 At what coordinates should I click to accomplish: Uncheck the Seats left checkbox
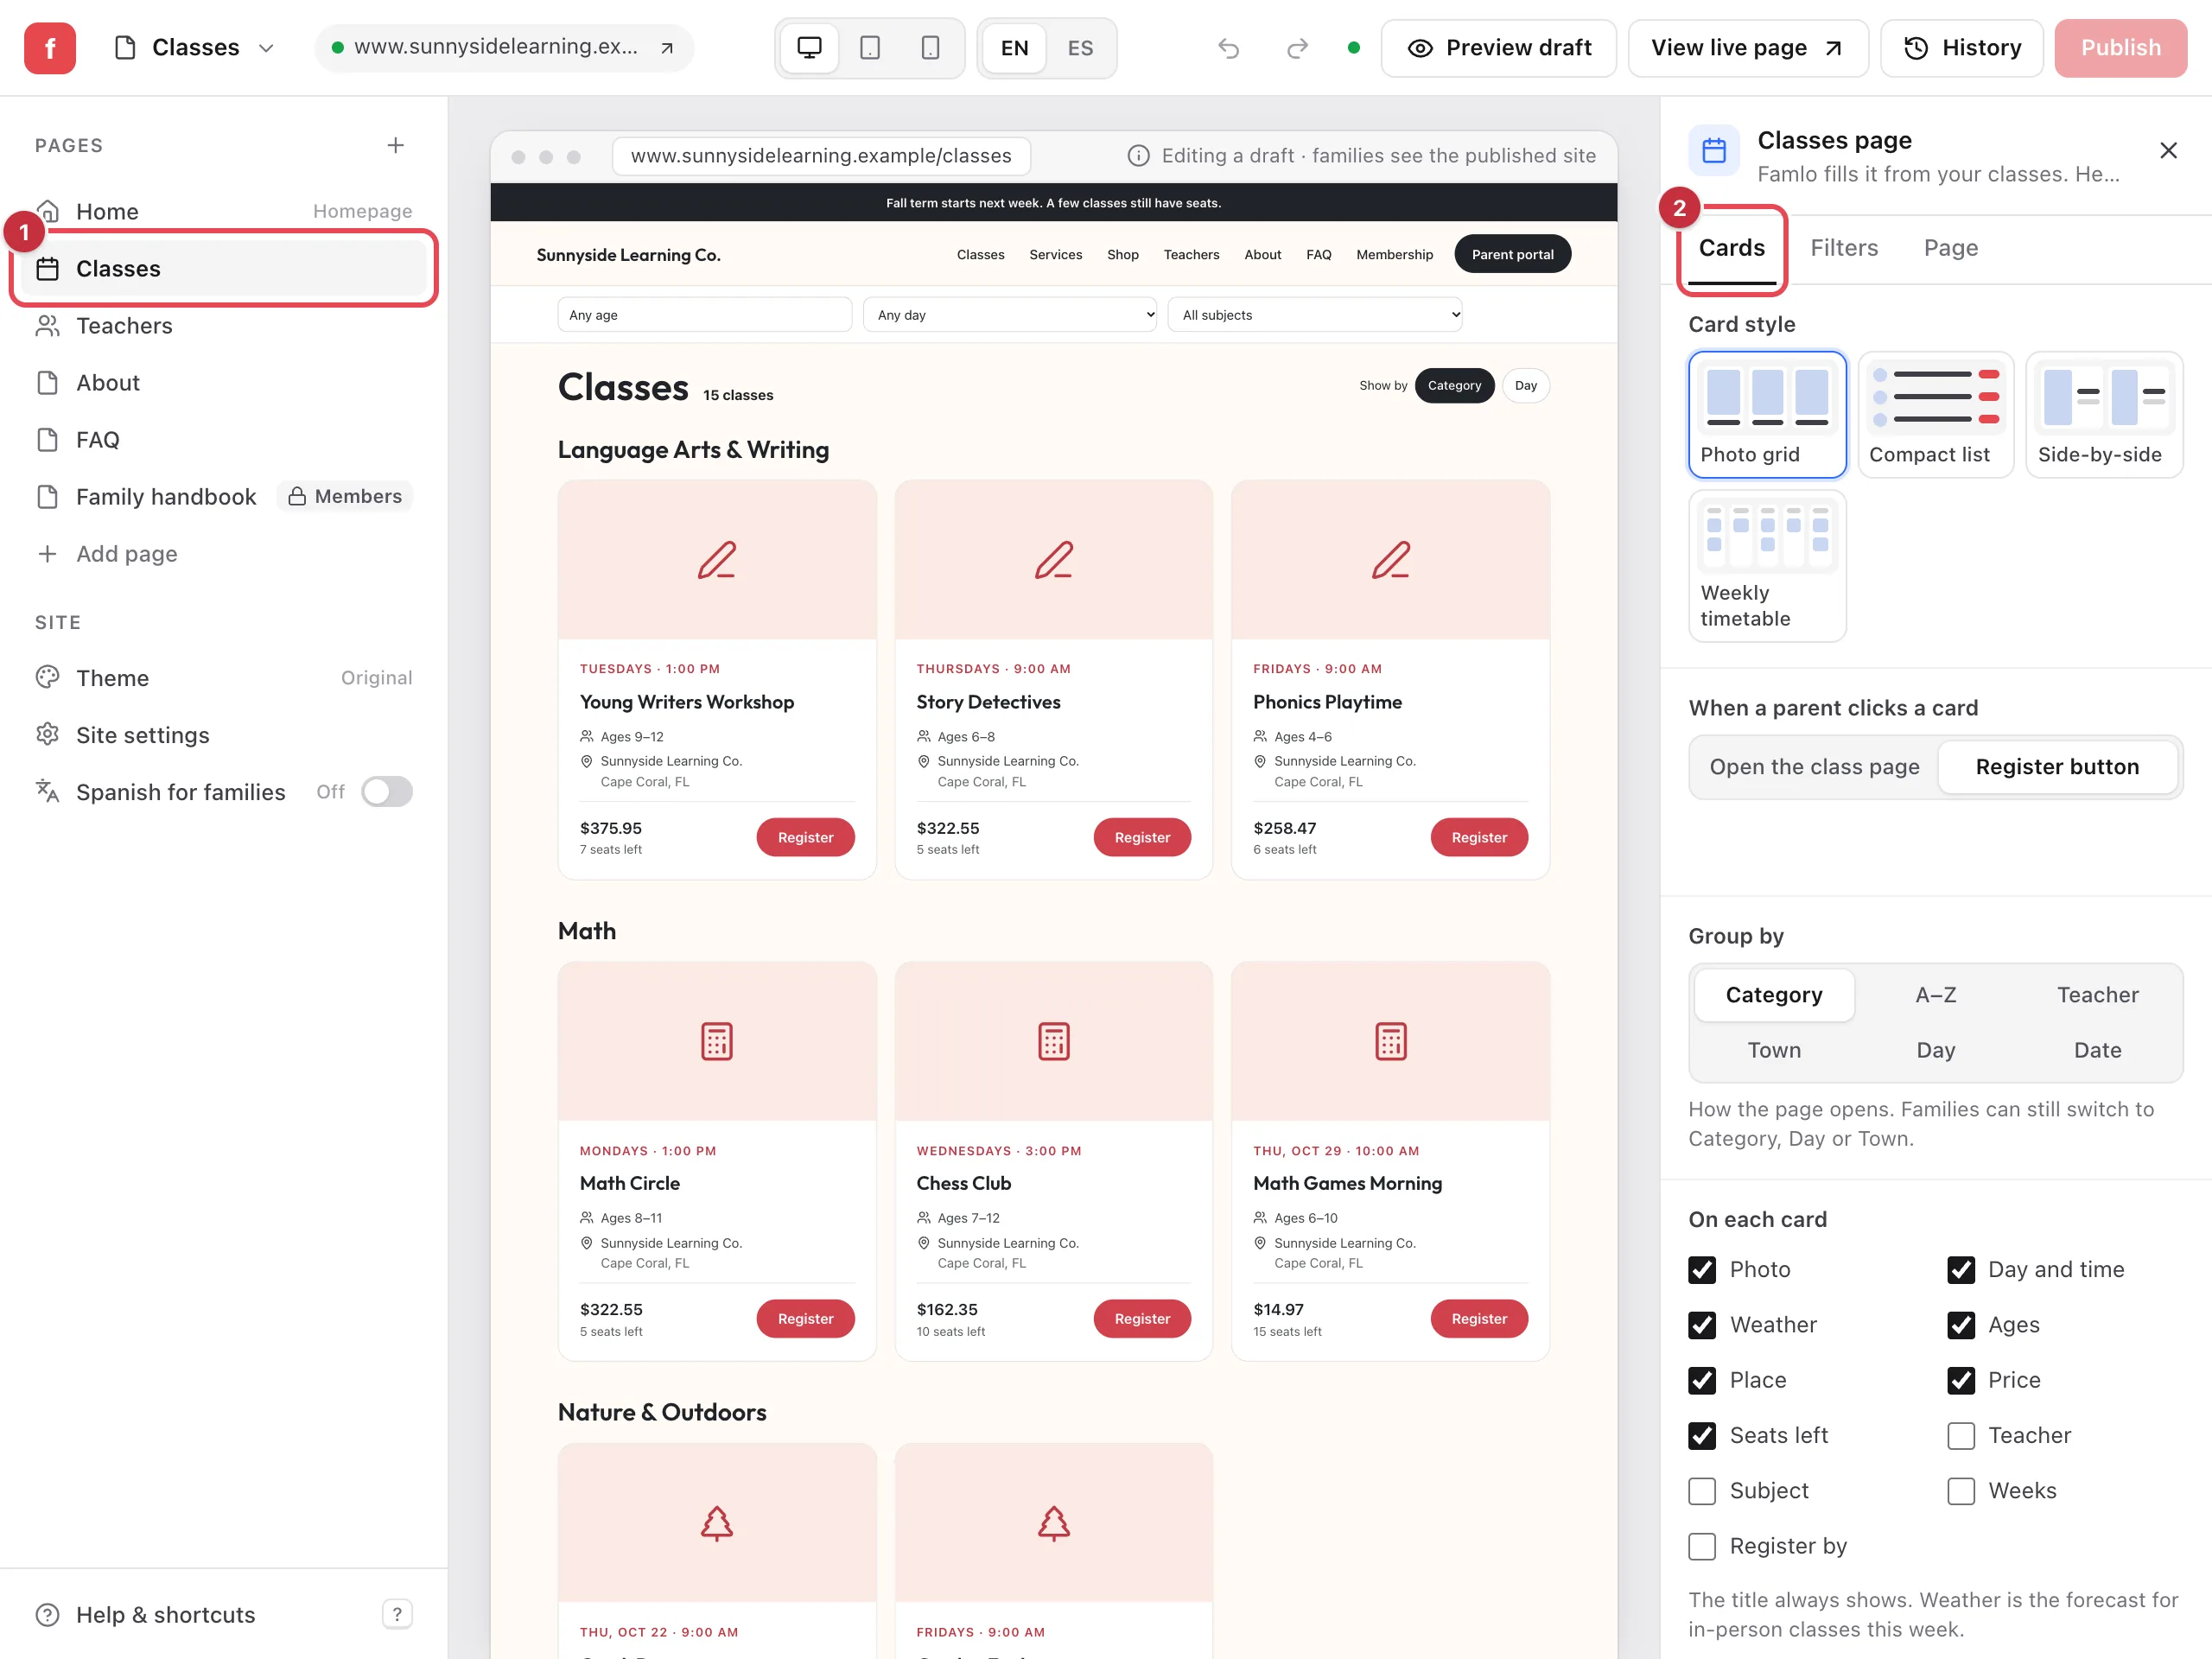point(1702,1436)
